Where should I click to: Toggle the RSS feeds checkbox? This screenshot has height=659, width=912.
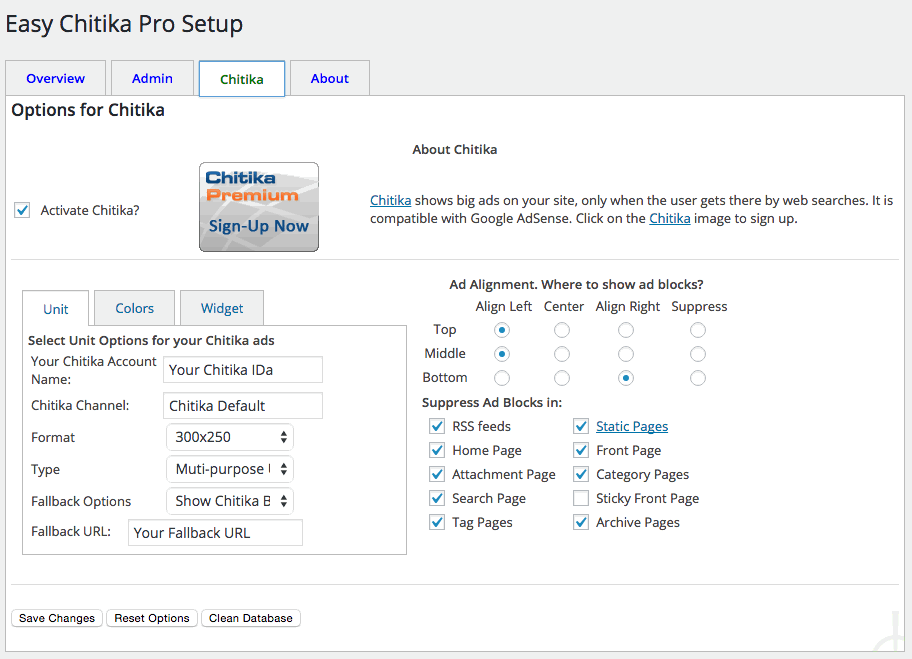[437, 426]
